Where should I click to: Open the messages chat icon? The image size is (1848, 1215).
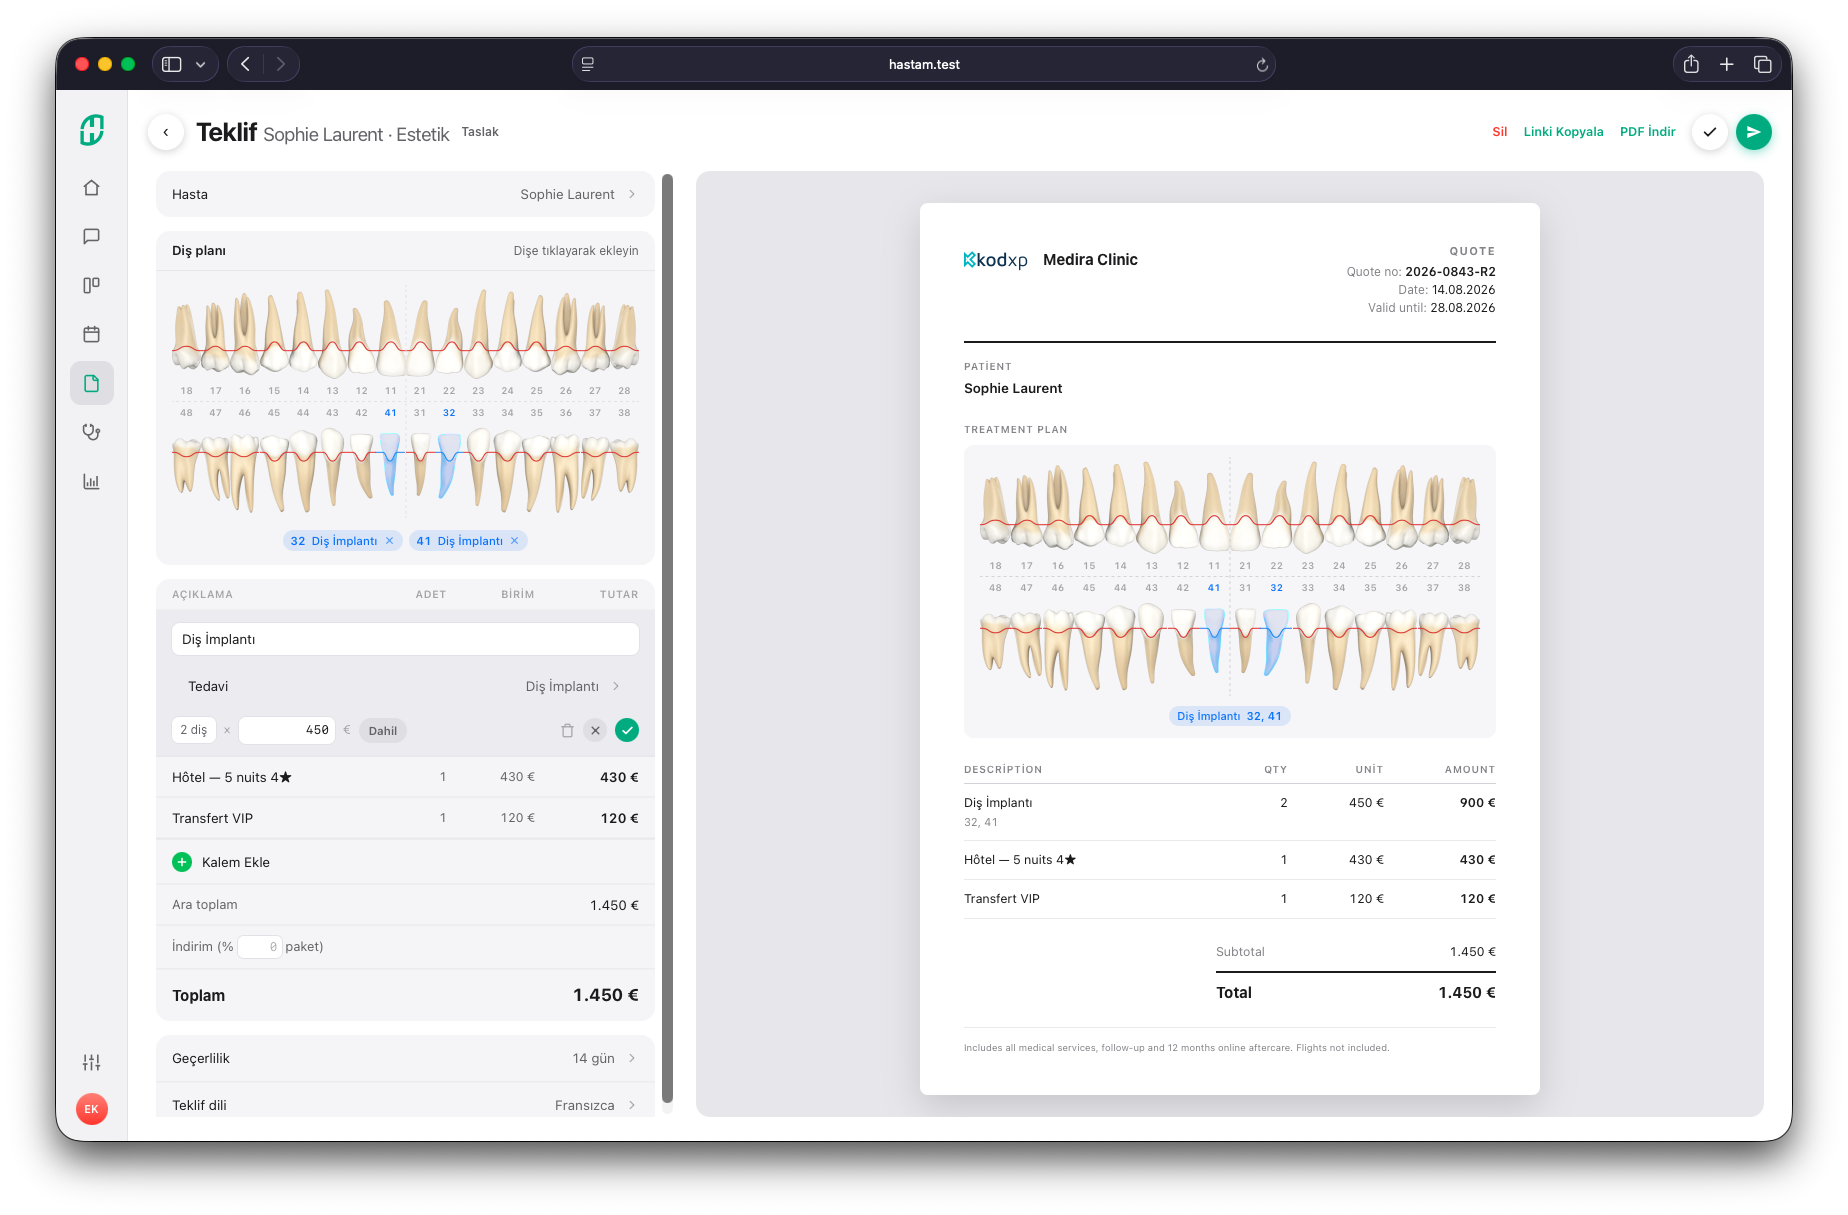[x=91, y=237]
